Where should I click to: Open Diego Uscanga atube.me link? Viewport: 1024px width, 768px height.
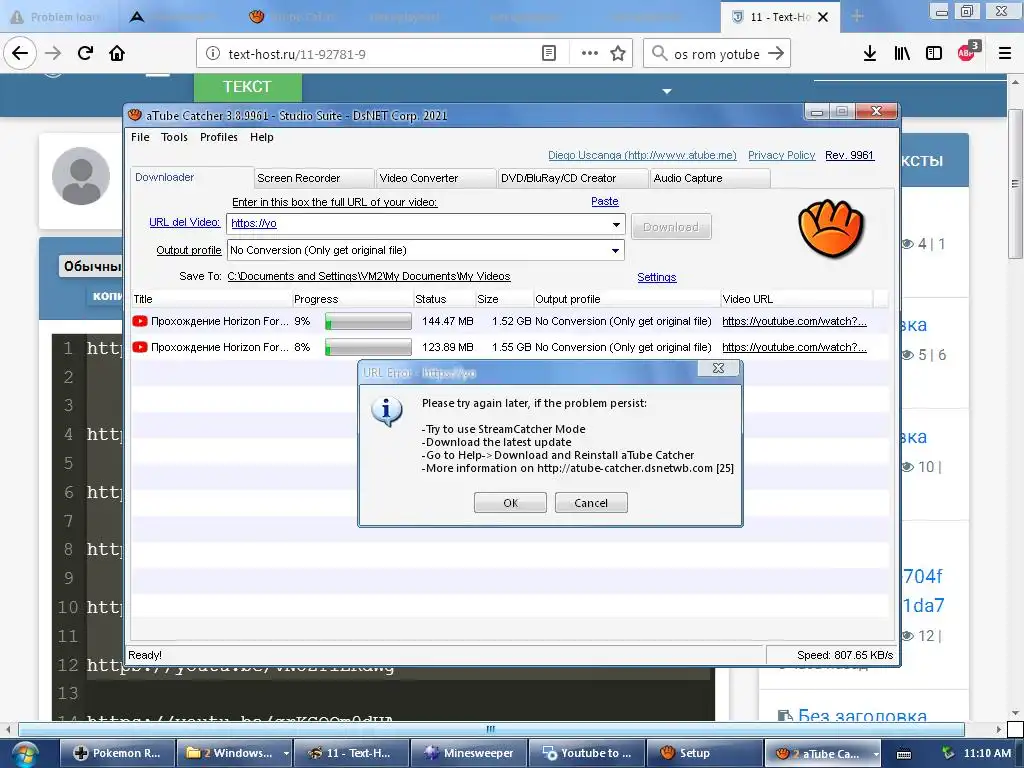(642, 155)
